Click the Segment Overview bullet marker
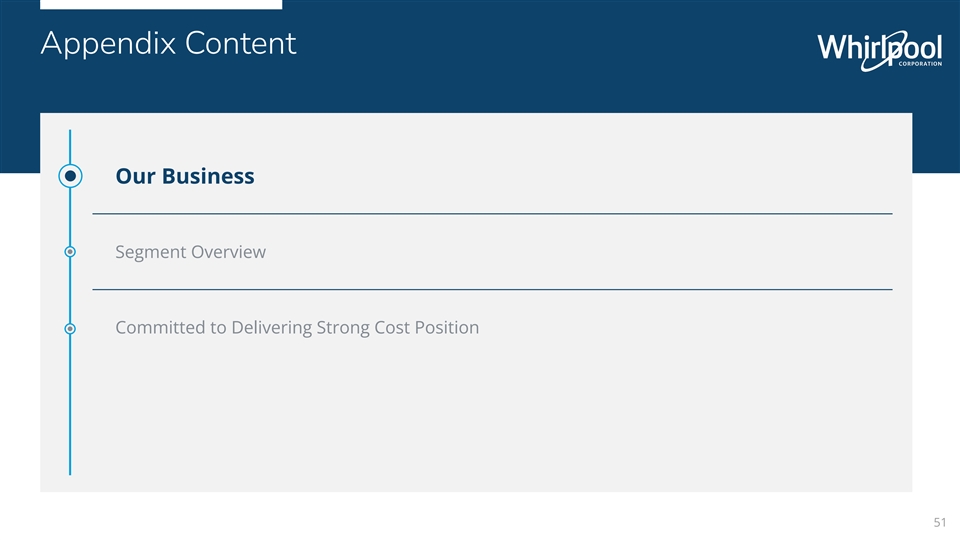 click(x=70, y=252)
